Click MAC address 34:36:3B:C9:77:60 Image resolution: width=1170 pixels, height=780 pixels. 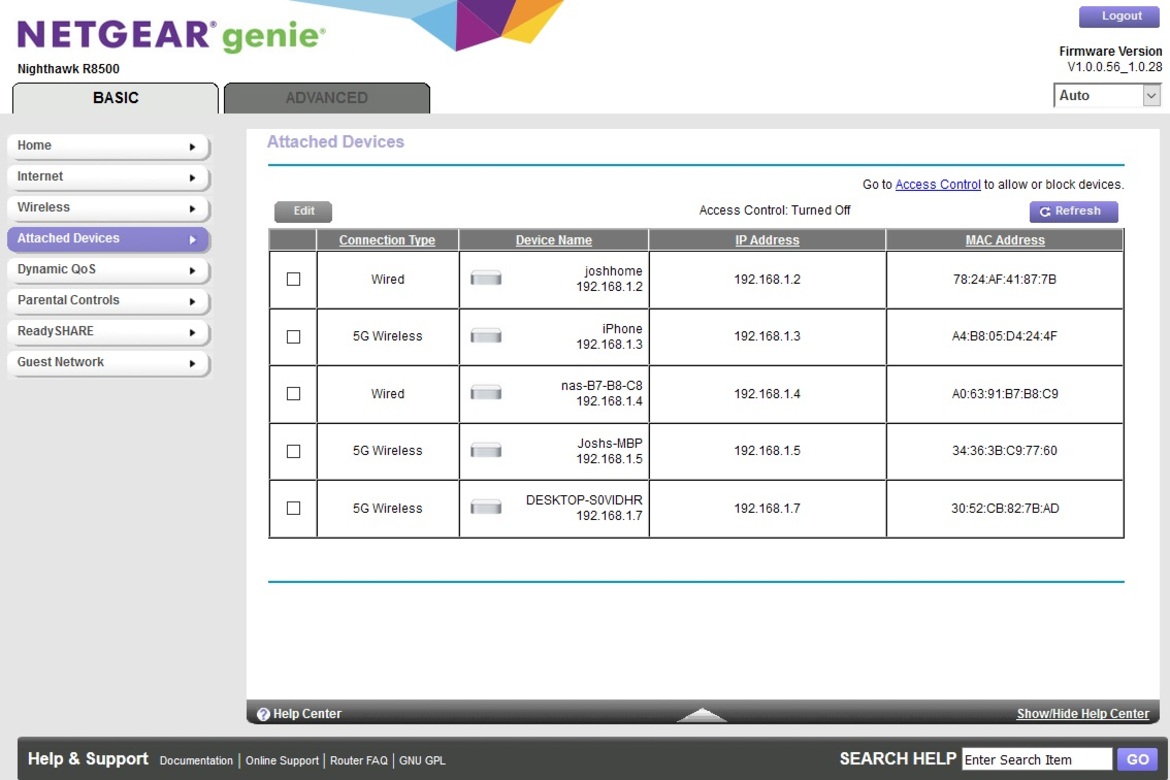tap(1004, 451)
